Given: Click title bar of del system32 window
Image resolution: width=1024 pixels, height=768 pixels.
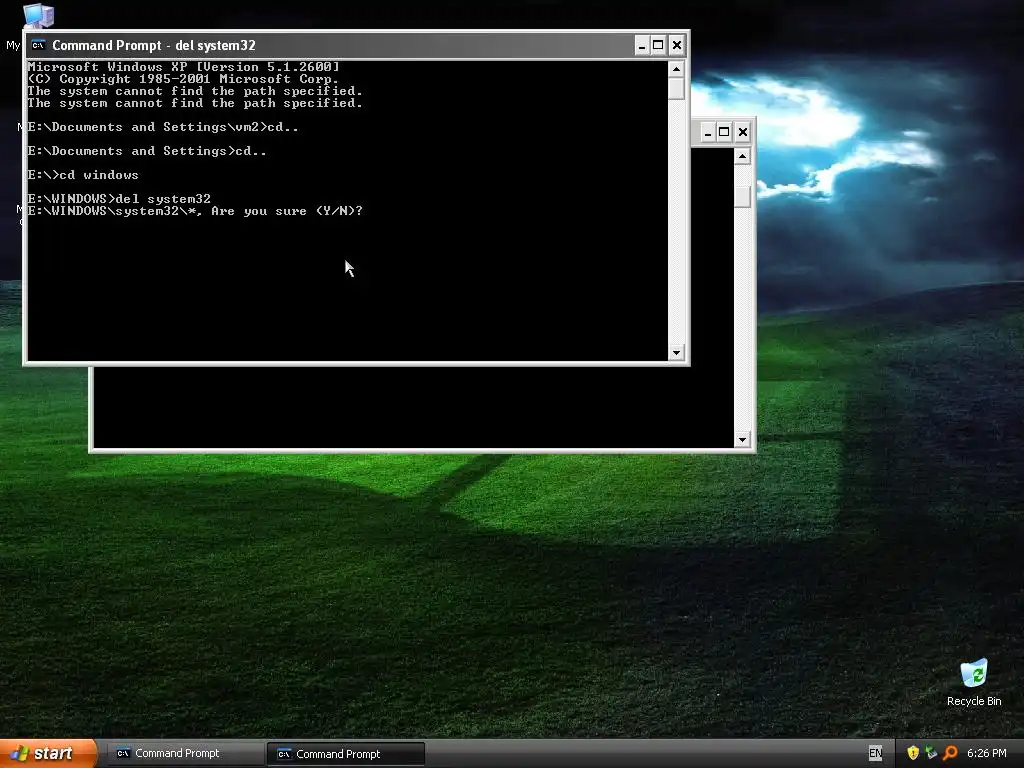Looking at the screenshot, I should coord(330,45).
